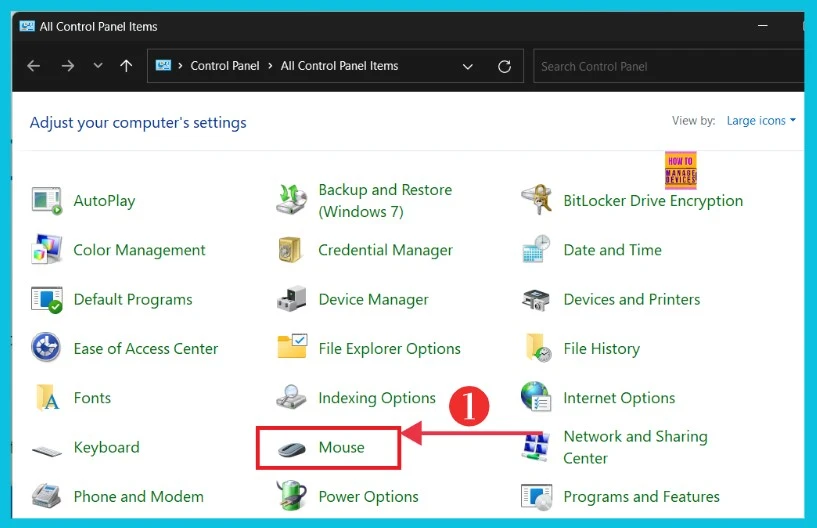The image size is (817, 528).
Task: Expand chevron before All Control Panel Items
Action: 270,66
